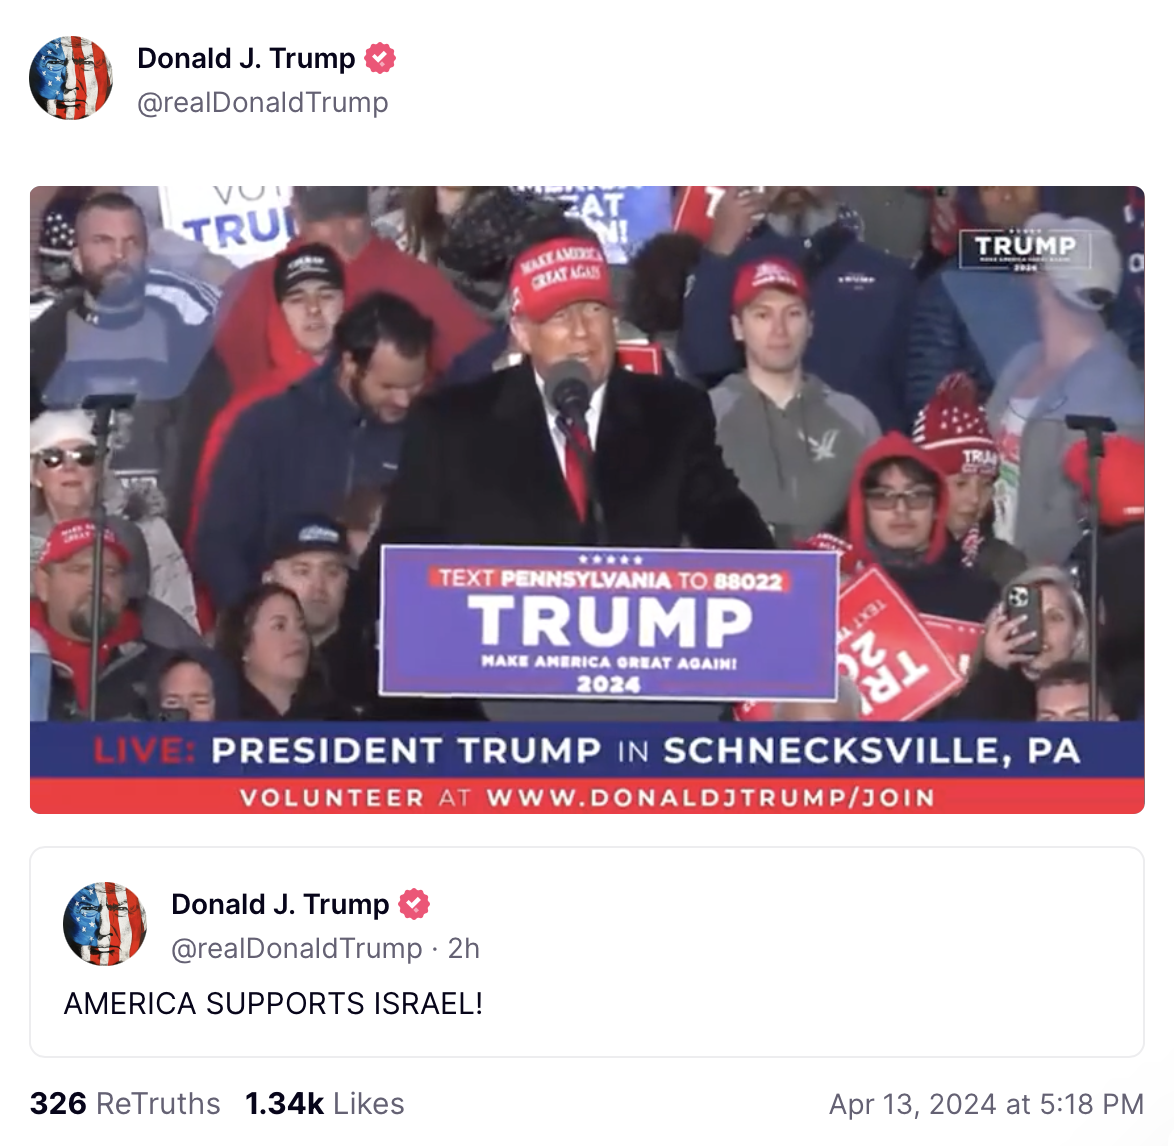Open the avatar inside the quoted post
Image resolution: width=1174 pixels, height=1146 pixels.
[x=105, y=924]
